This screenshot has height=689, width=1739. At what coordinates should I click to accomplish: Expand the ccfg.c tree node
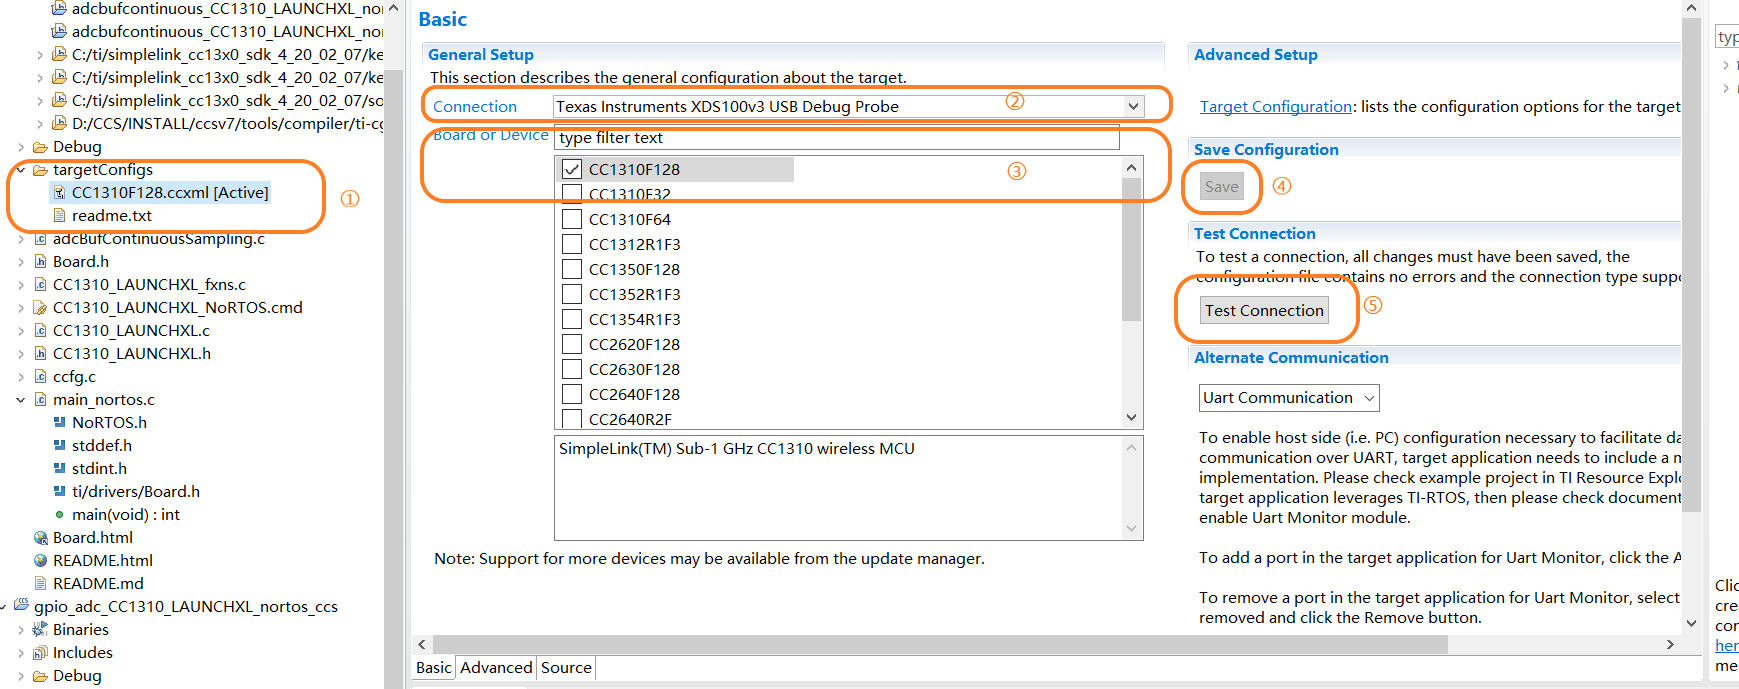21,377
